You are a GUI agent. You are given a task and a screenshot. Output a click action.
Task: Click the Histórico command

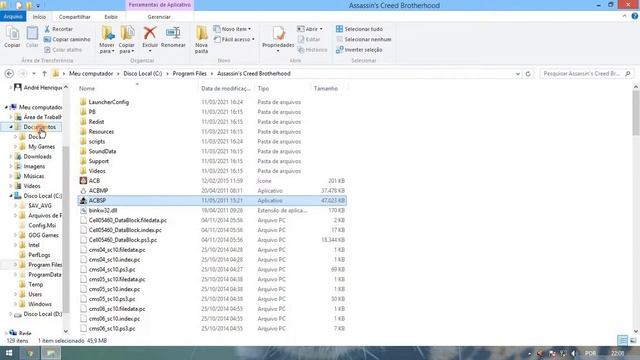coord(312,50)
